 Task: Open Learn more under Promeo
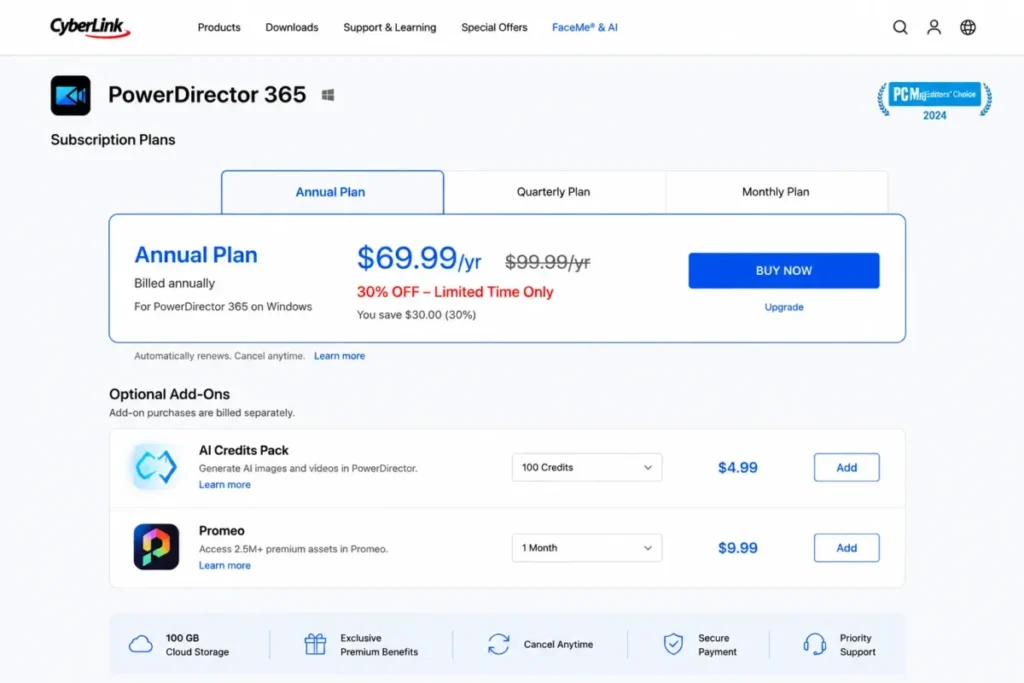(x=225, y=565)
